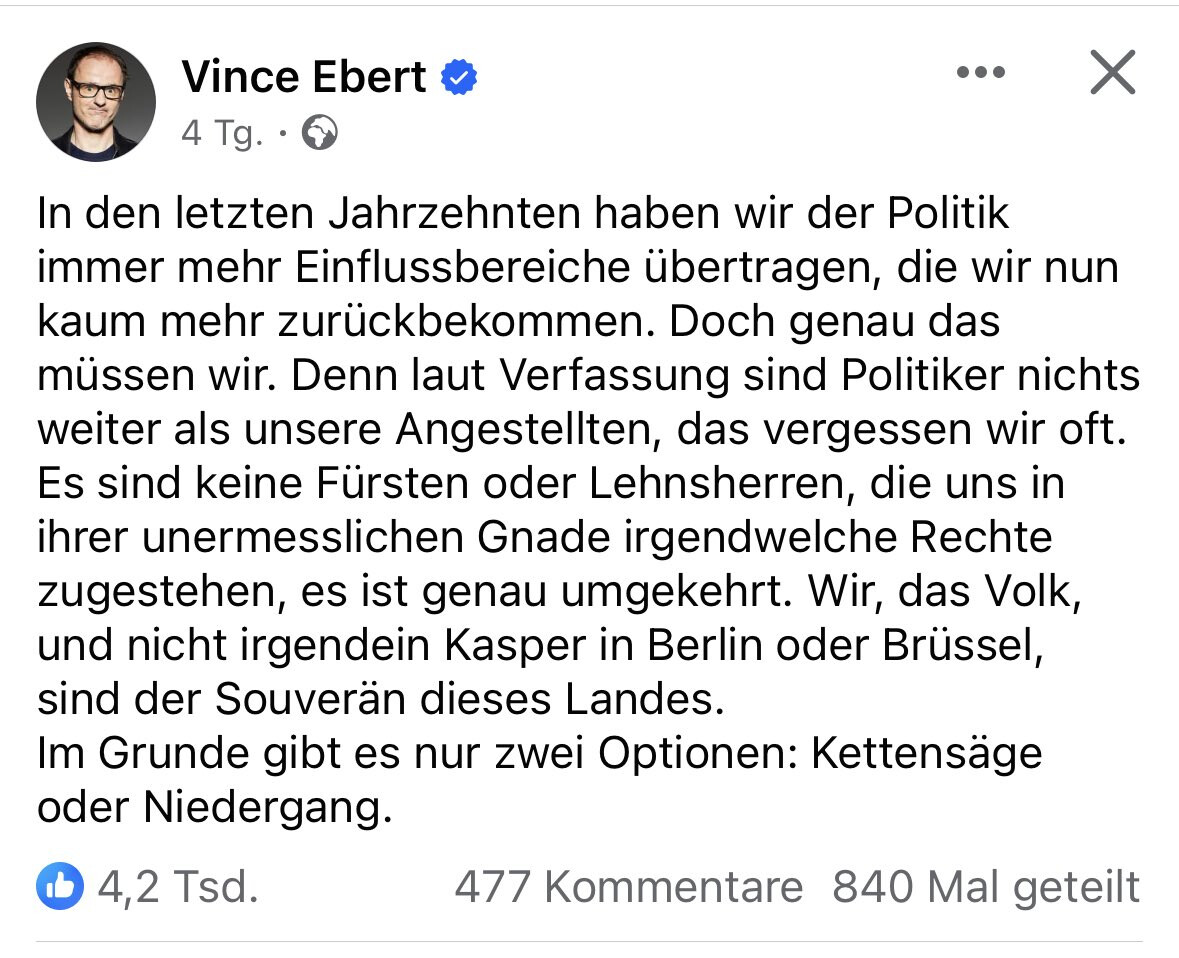Open the Vince Ebert profile name link
This screenshot has height=958, width=1179.
tap(304, 77)
